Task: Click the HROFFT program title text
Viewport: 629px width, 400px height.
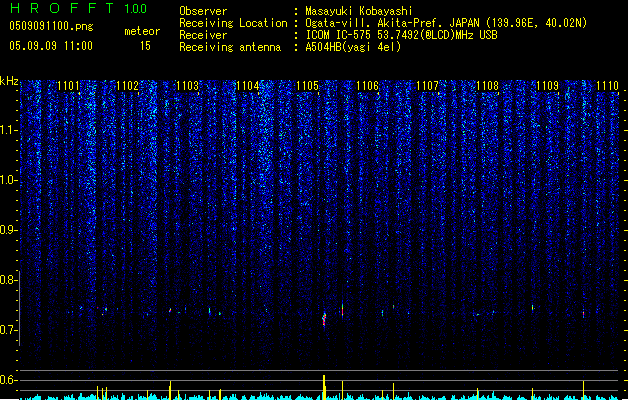Action: click(62, 8)
